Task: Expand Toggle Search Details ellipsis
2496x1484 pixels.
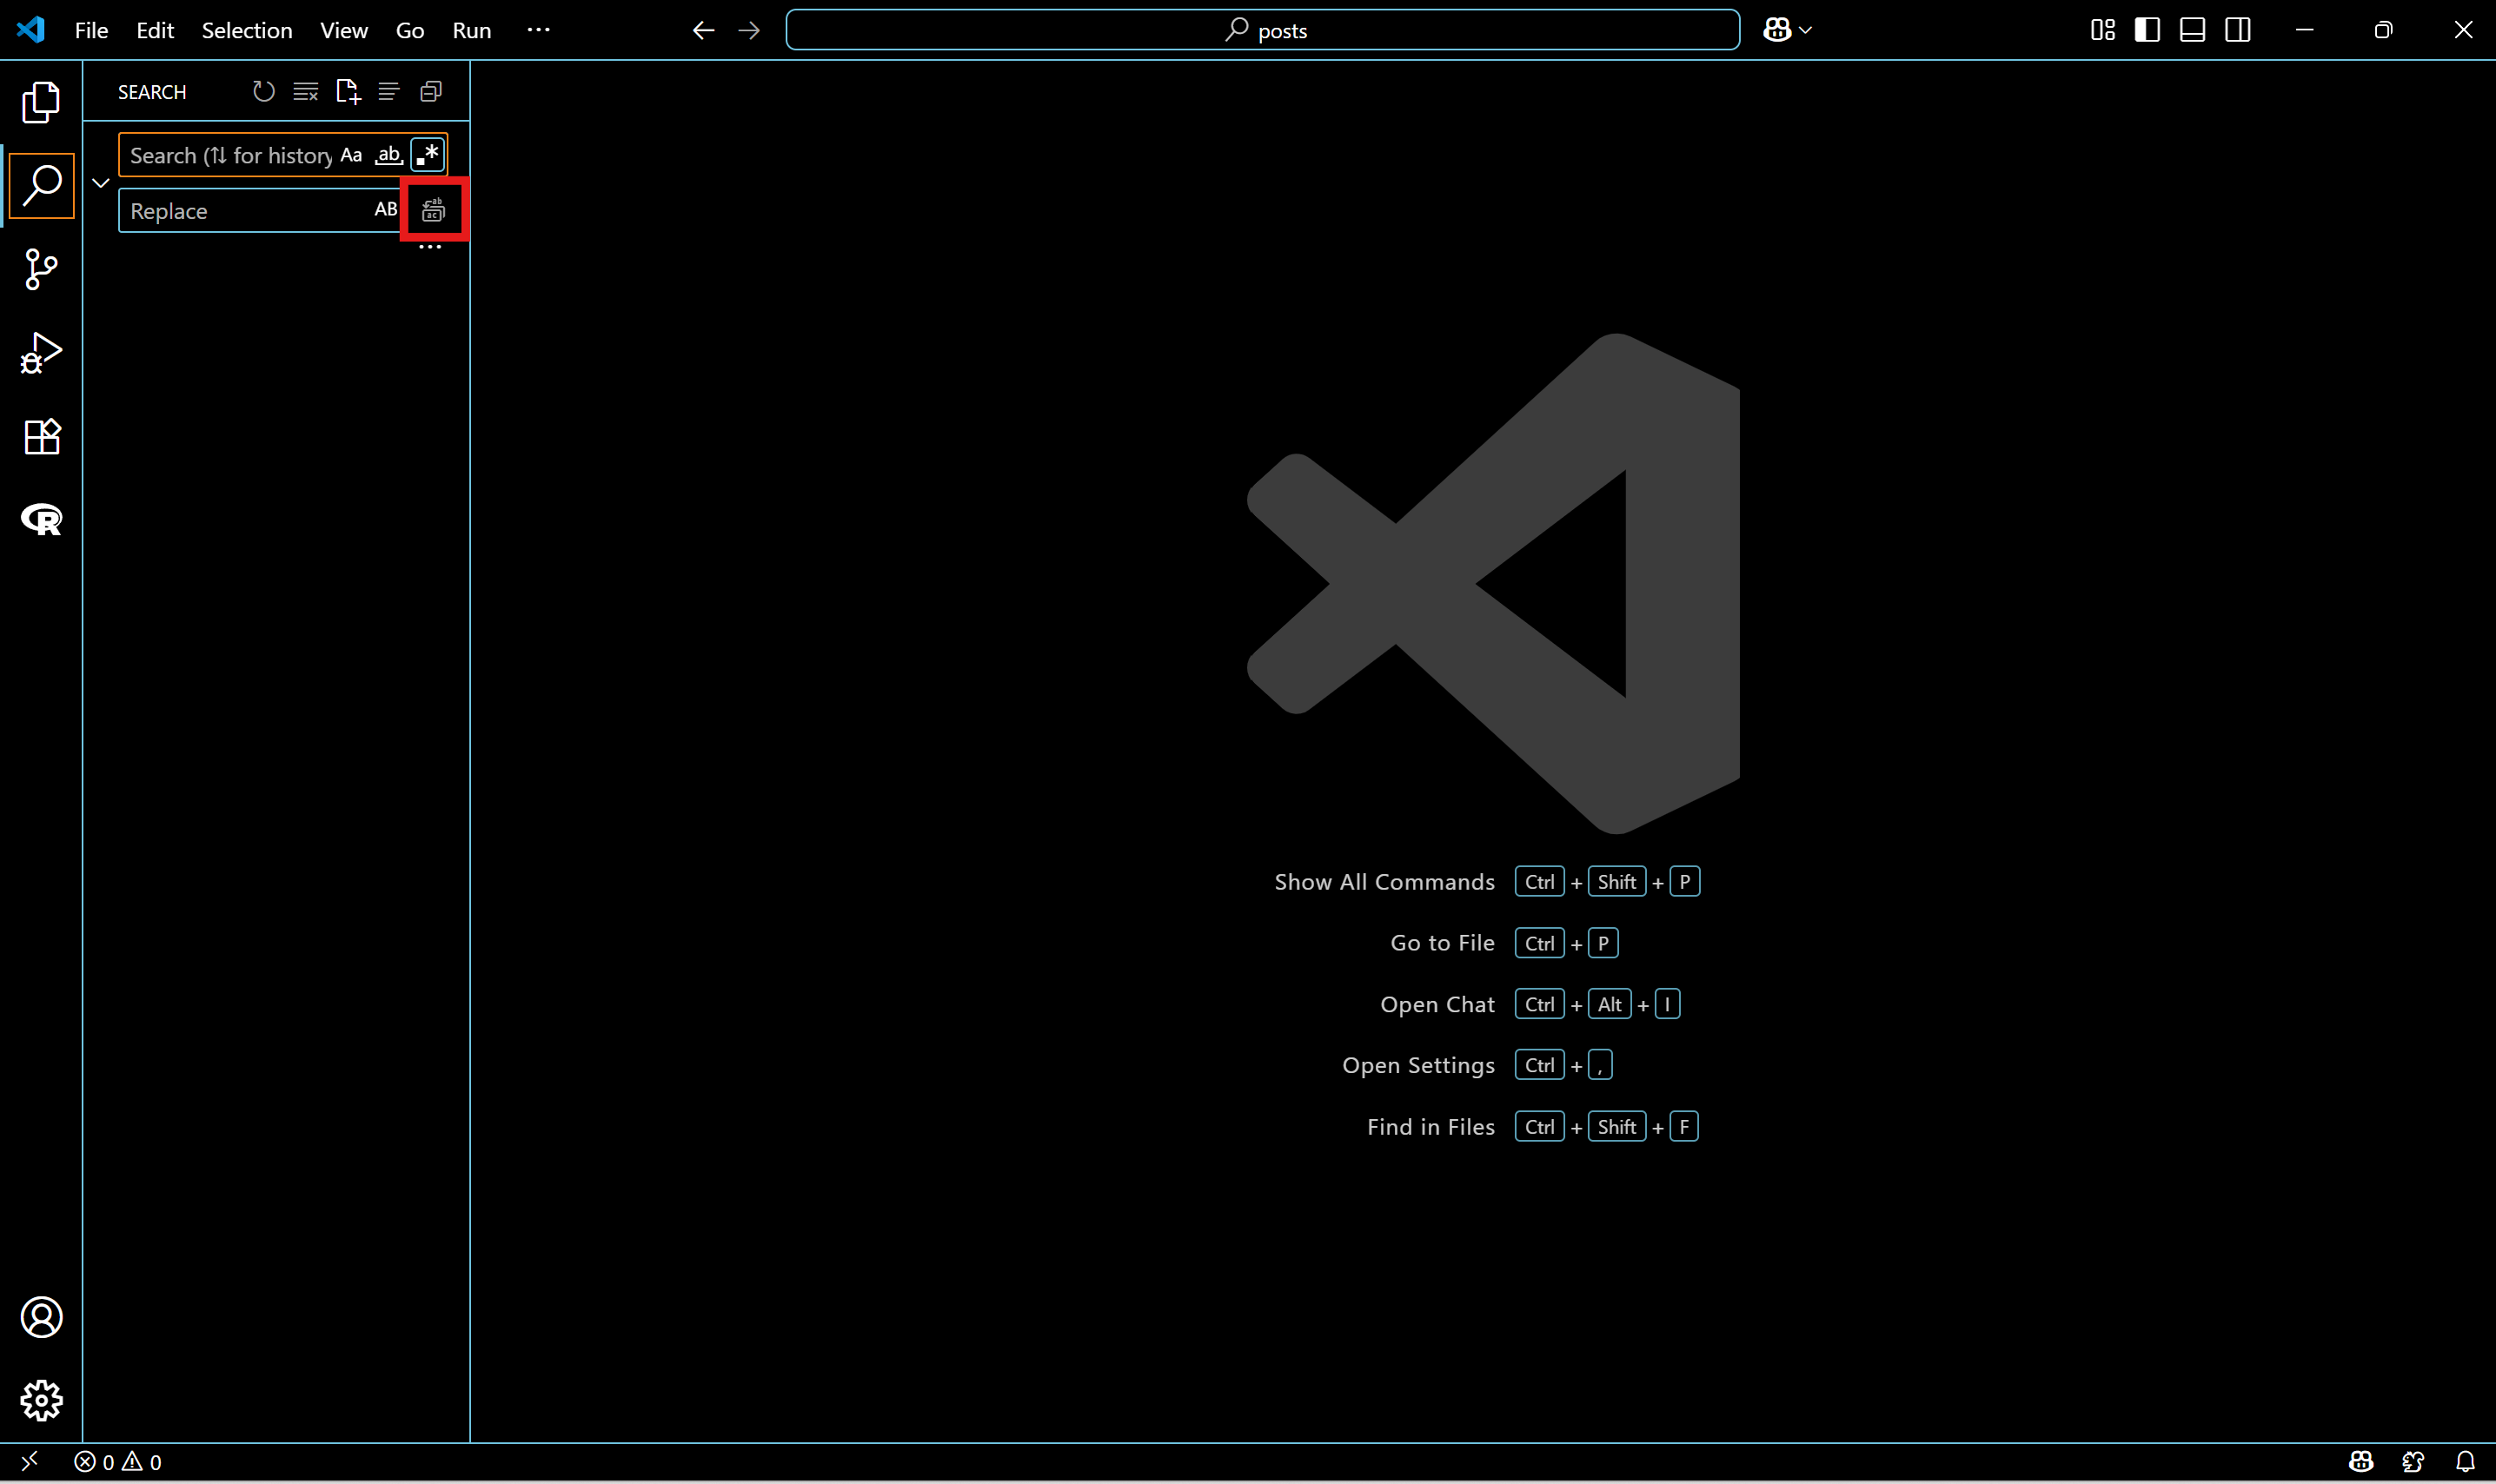Action: pos(430,248)
